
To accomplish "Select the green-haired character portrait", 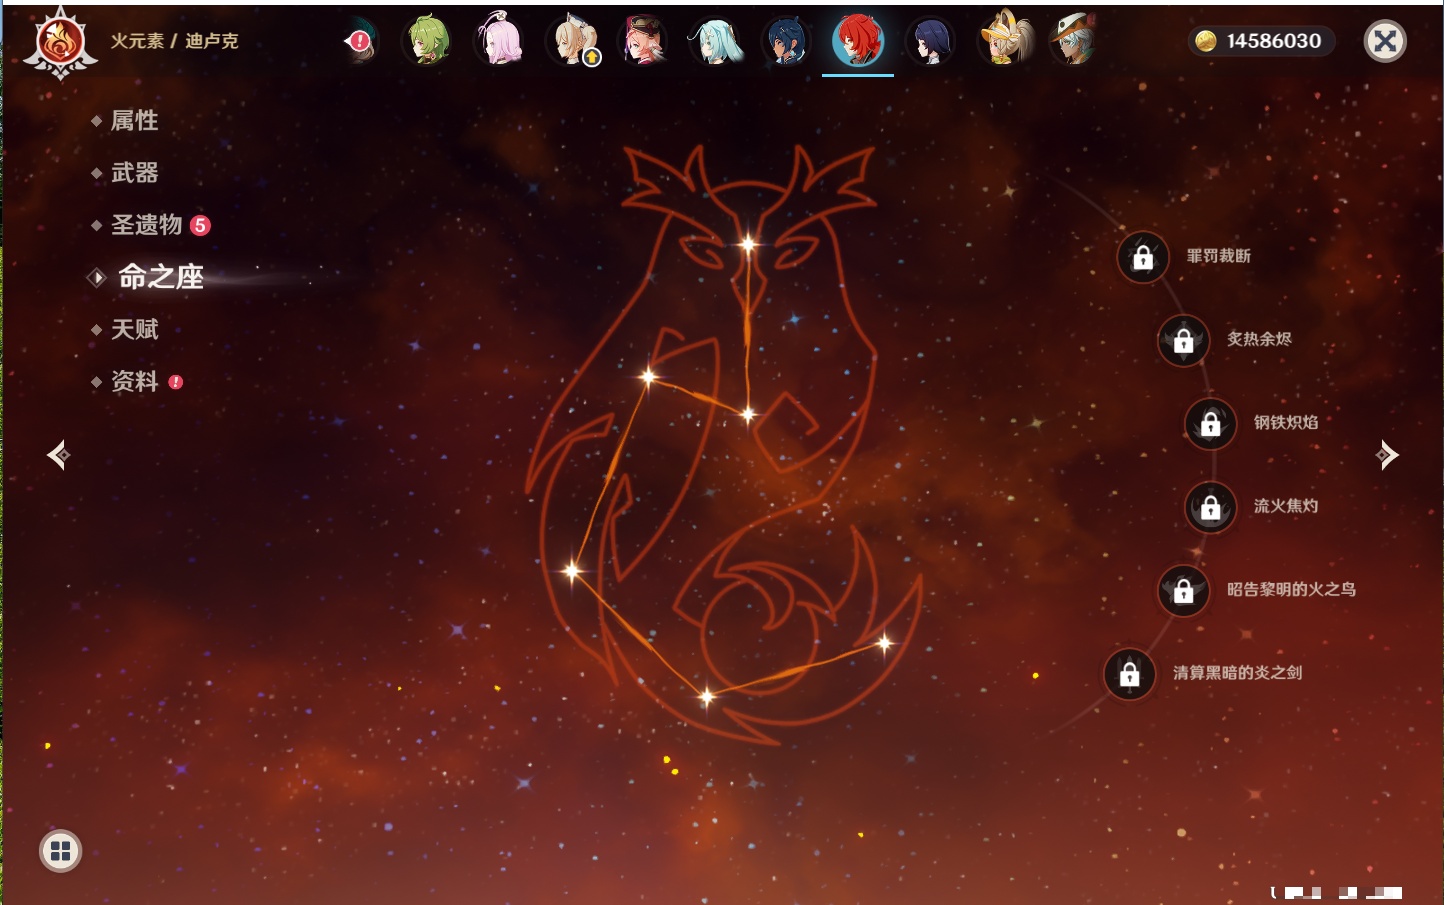I will click(x=428, y=41).
